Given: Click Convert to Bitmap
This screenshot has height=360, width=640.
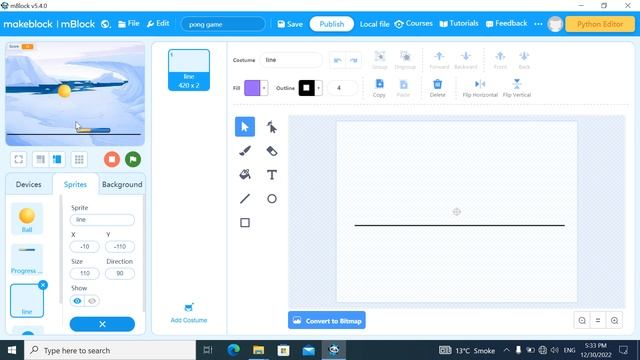Looking at the screenshot, I should [x=327, y=321].
